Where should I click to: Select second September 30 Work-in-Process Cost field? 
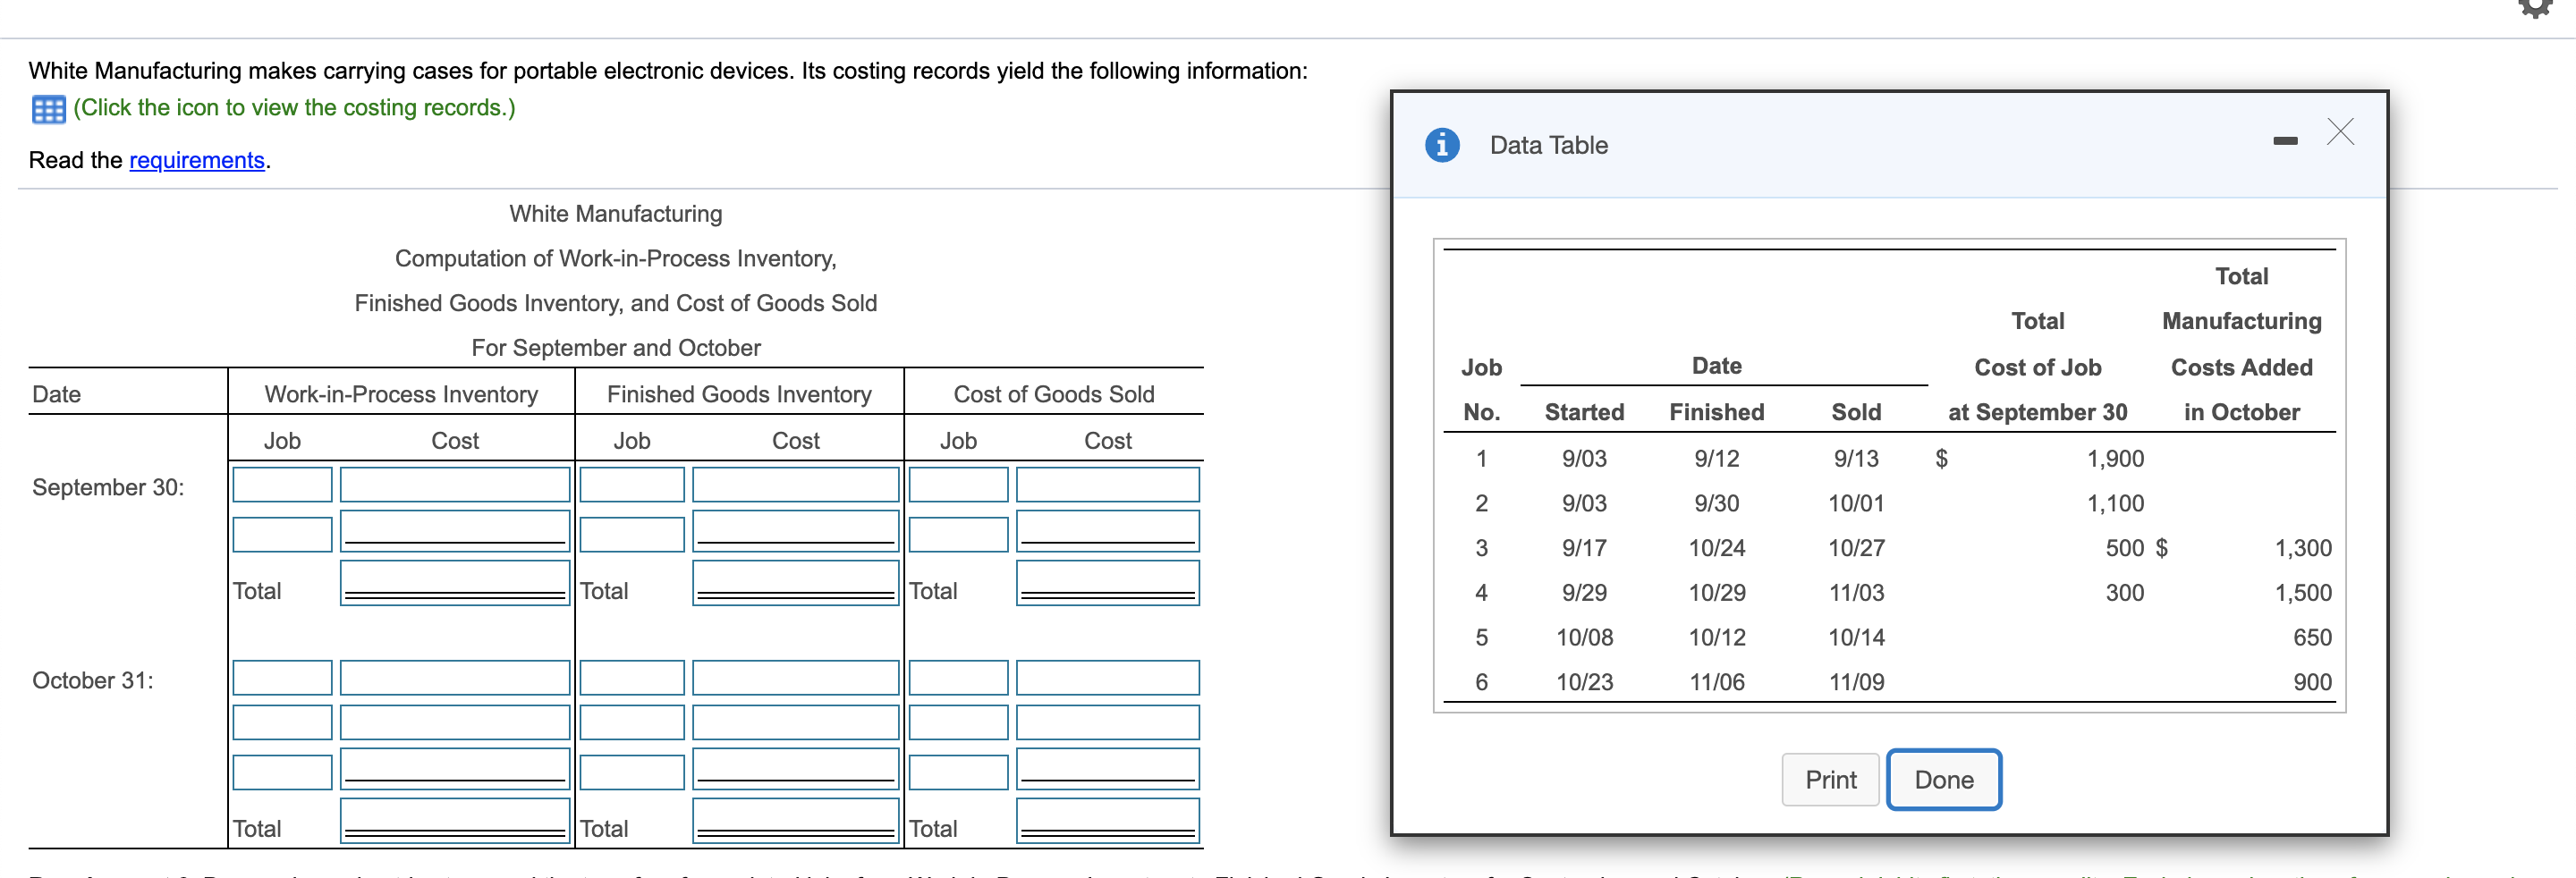[x=455, y=531]
